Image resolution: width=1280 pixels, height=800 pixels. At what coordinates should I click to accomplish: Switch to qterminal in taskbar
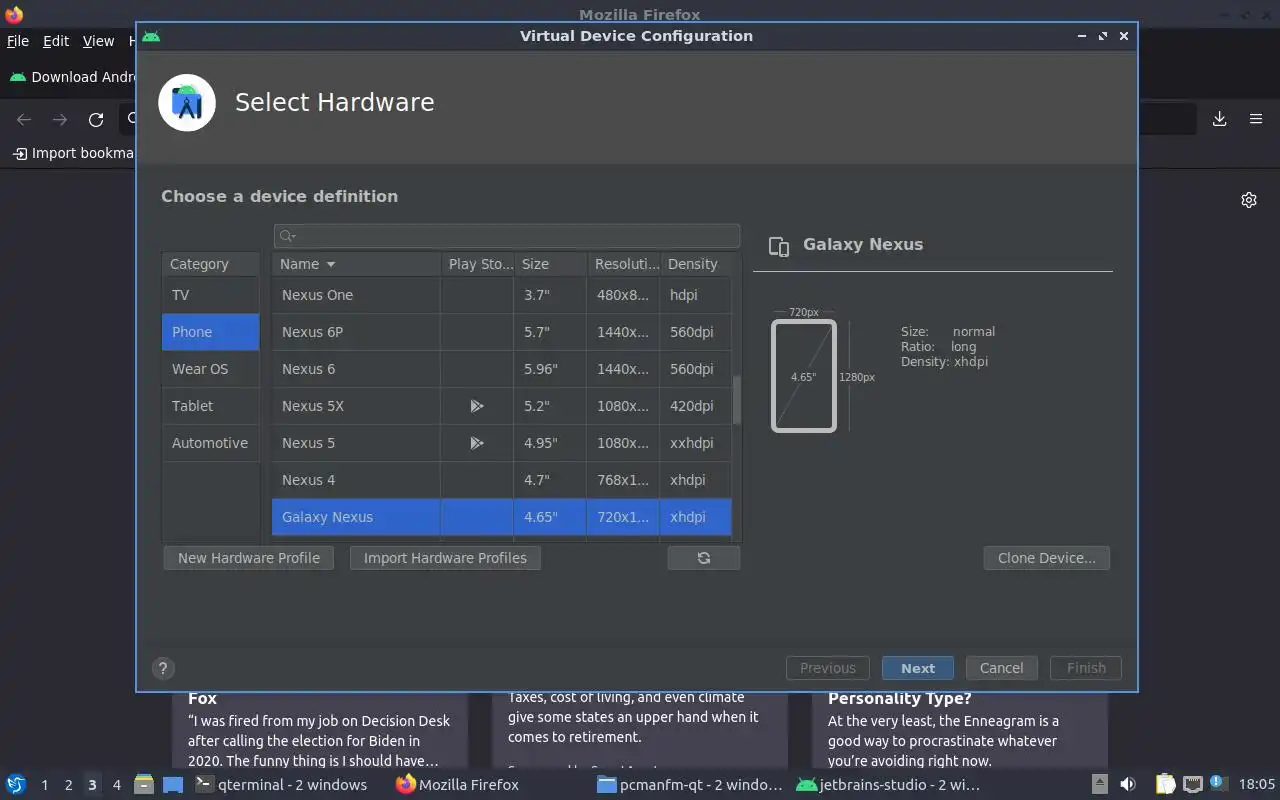[281, 785]
